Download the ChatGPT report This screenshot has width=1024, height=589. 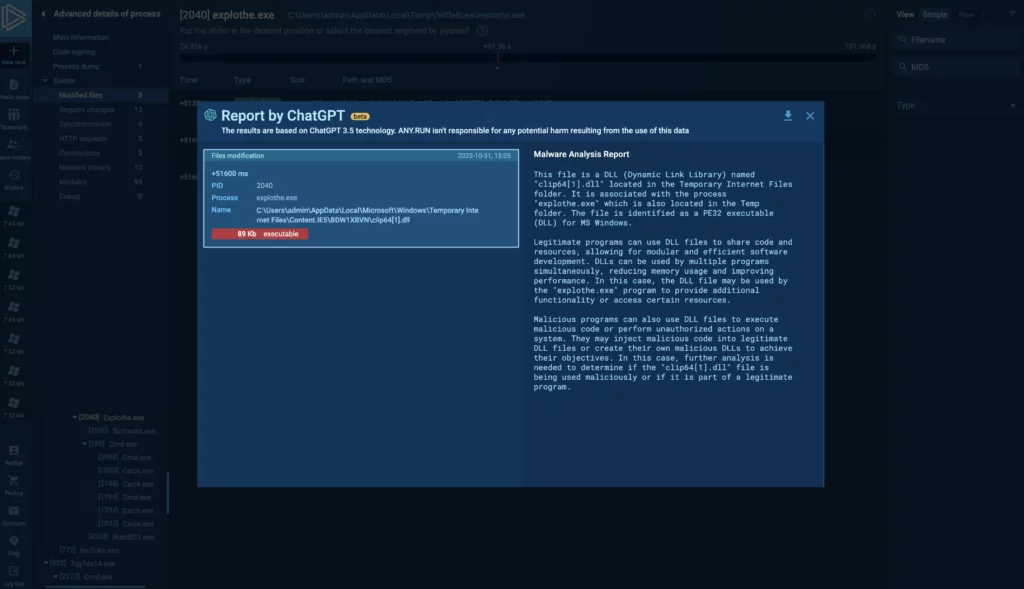pyautogui.click(x=788, y=116)
